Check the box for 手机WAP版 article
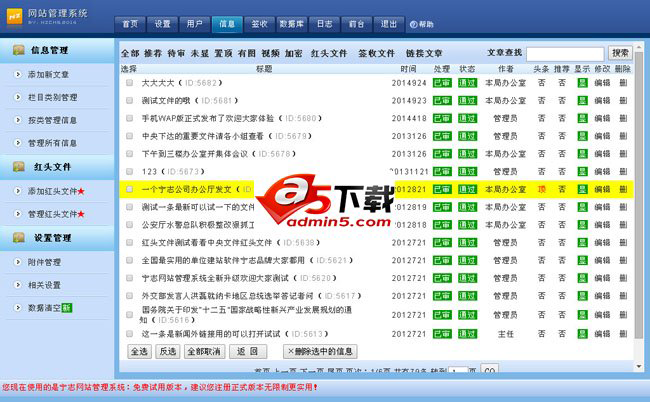This screenshot has height=402, width=650. (129, 118)
